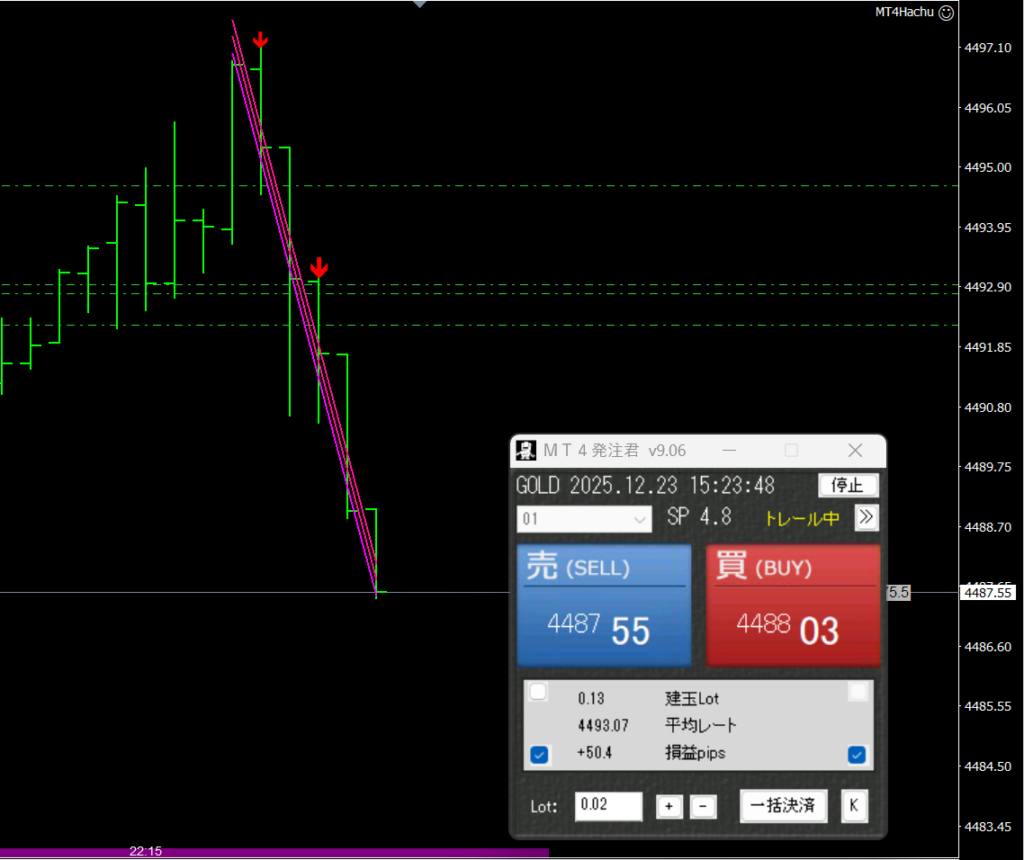Click the MT4 発注君 app icon in title bar

click(x=526, y=450)
